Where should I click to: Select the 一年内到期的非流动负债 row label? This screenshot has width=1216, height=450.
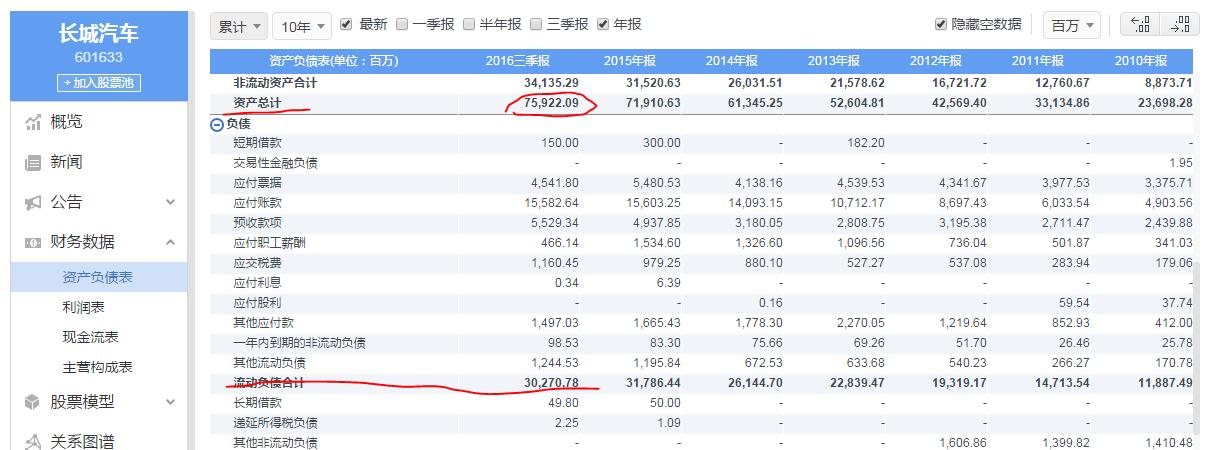[x=300, y=342]
